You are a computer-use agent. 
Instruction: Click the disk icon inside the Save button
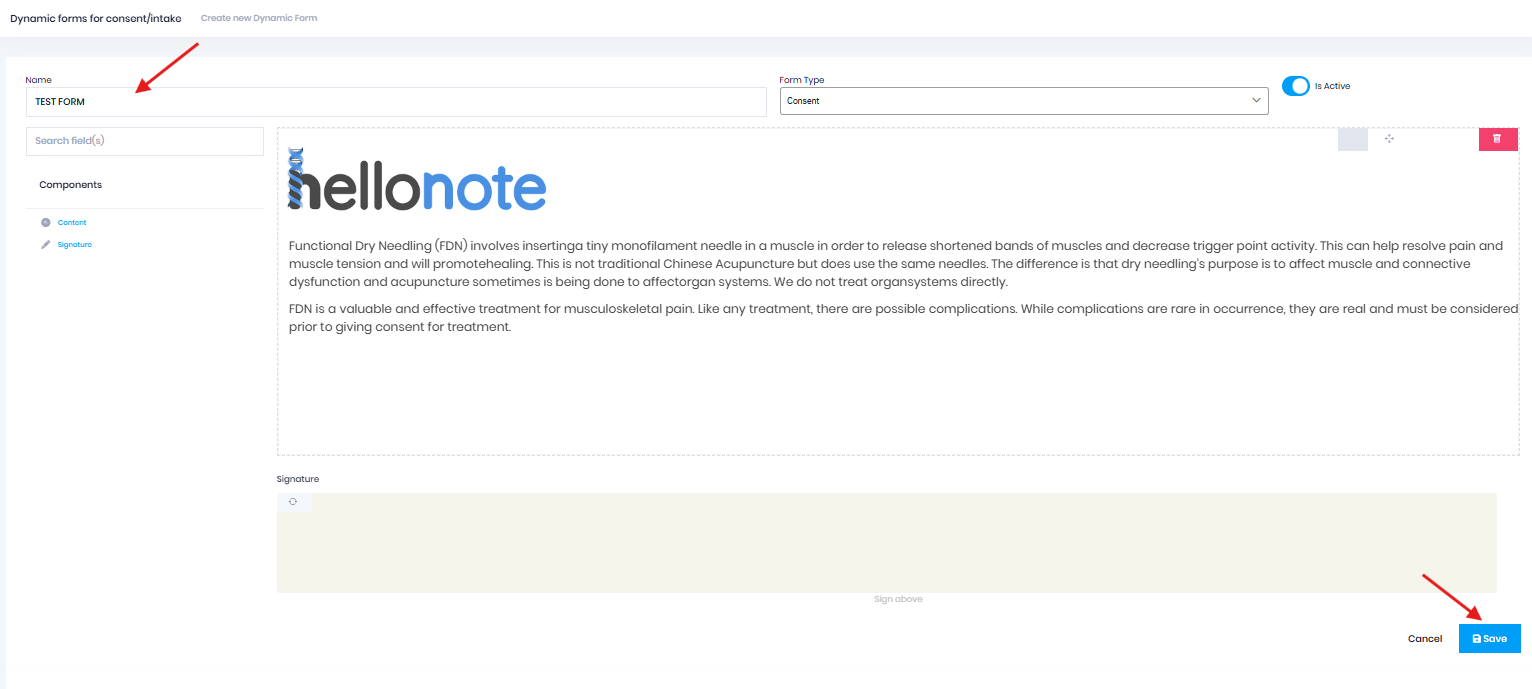[x=1477, y=638]
